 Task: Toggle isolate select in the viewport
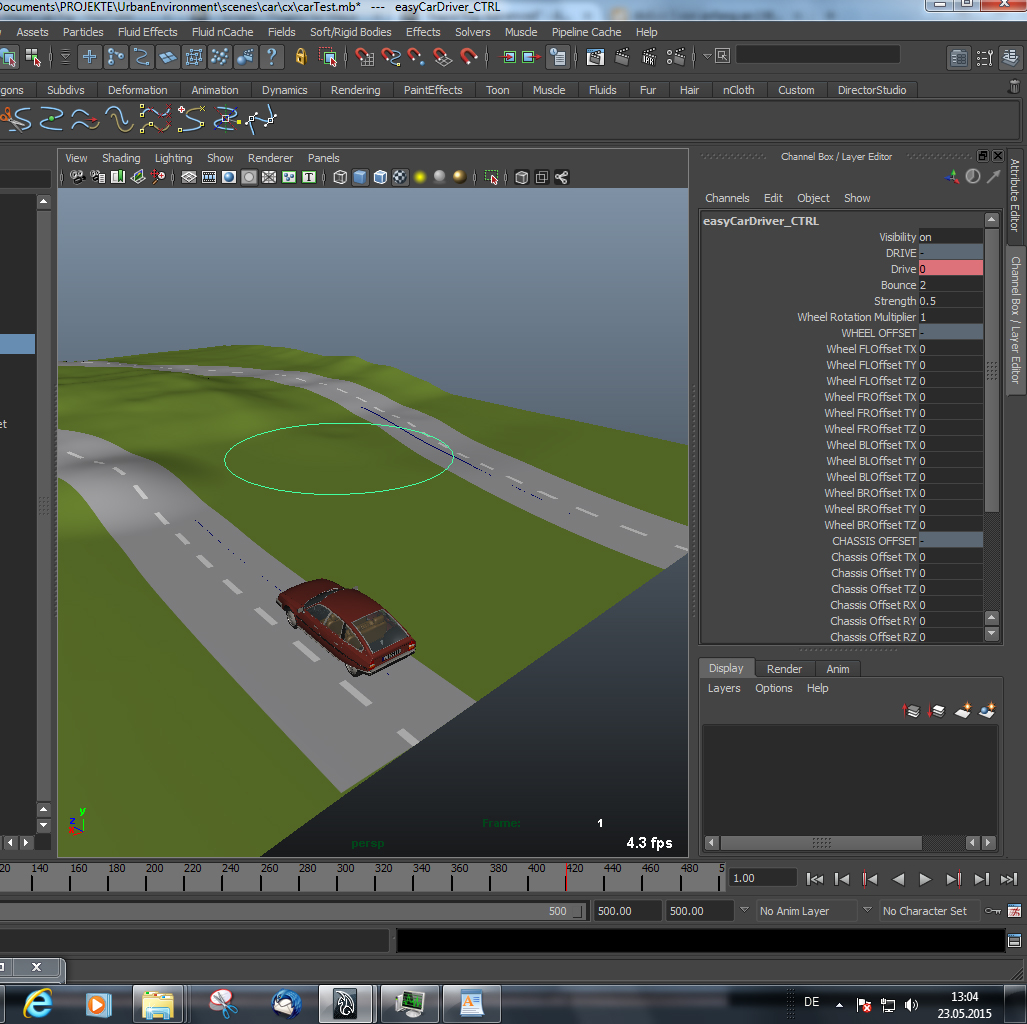[493, 177]
